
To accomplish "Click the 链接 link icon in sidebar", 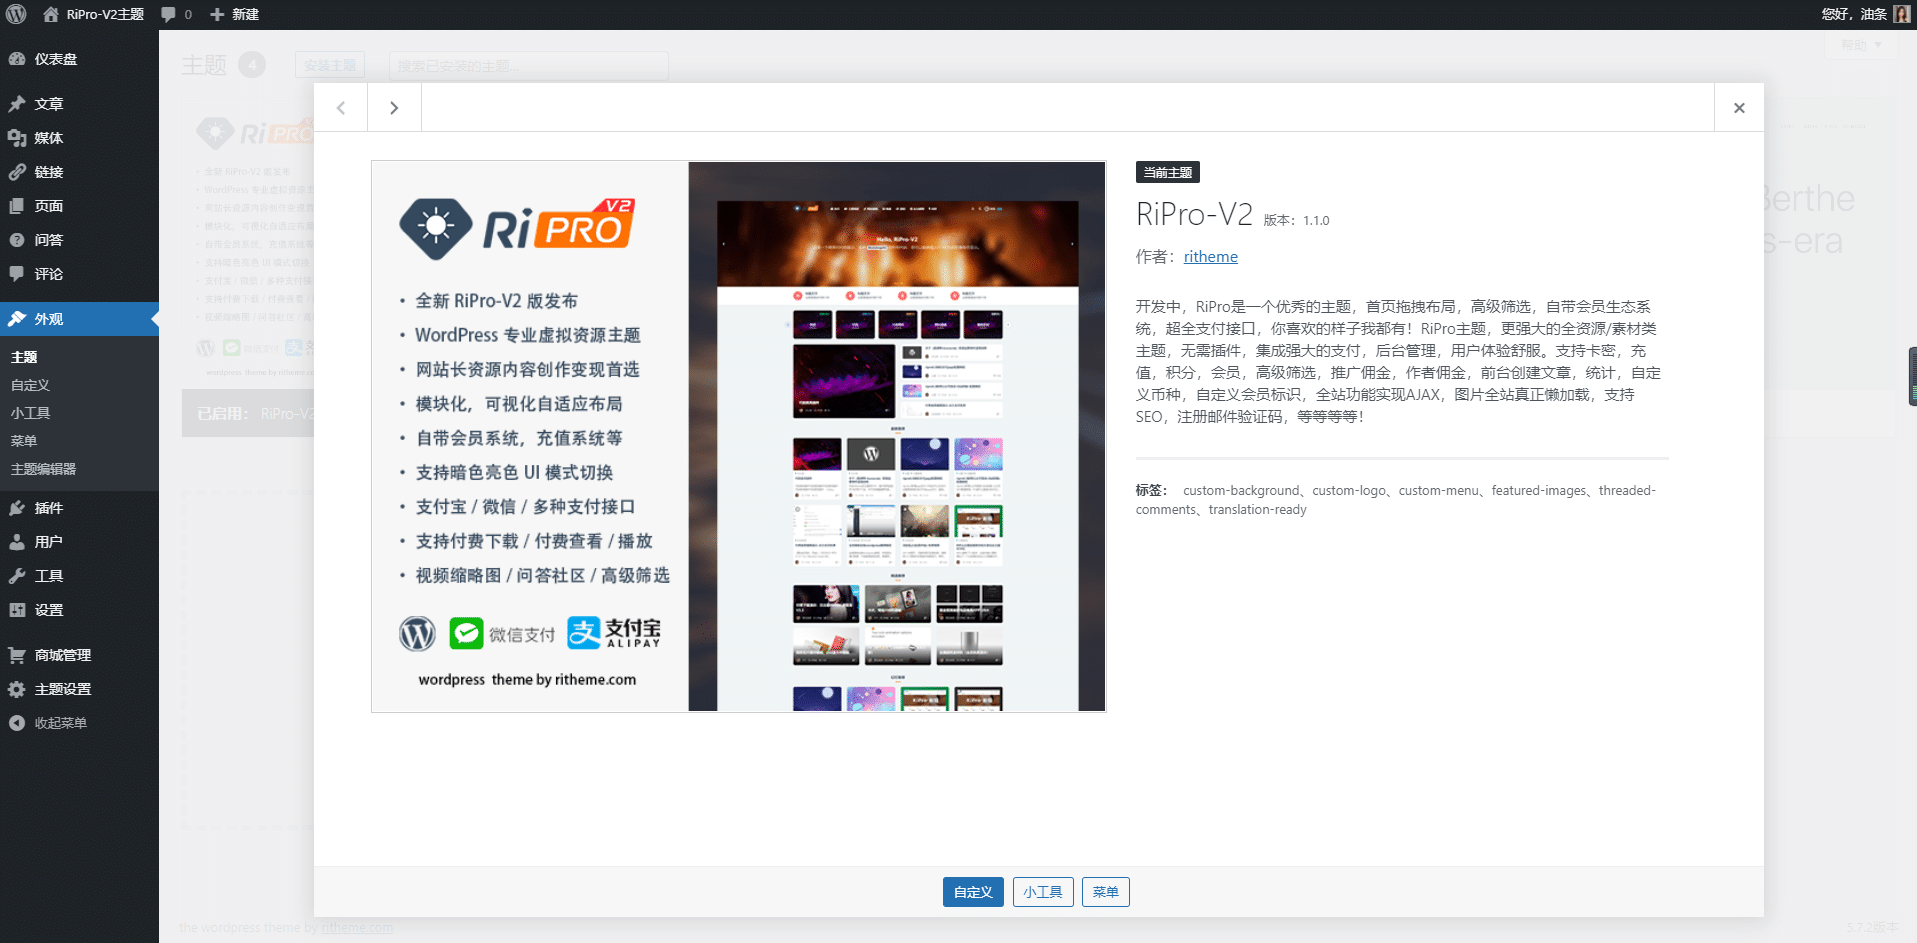I will [x=17, y=172].
